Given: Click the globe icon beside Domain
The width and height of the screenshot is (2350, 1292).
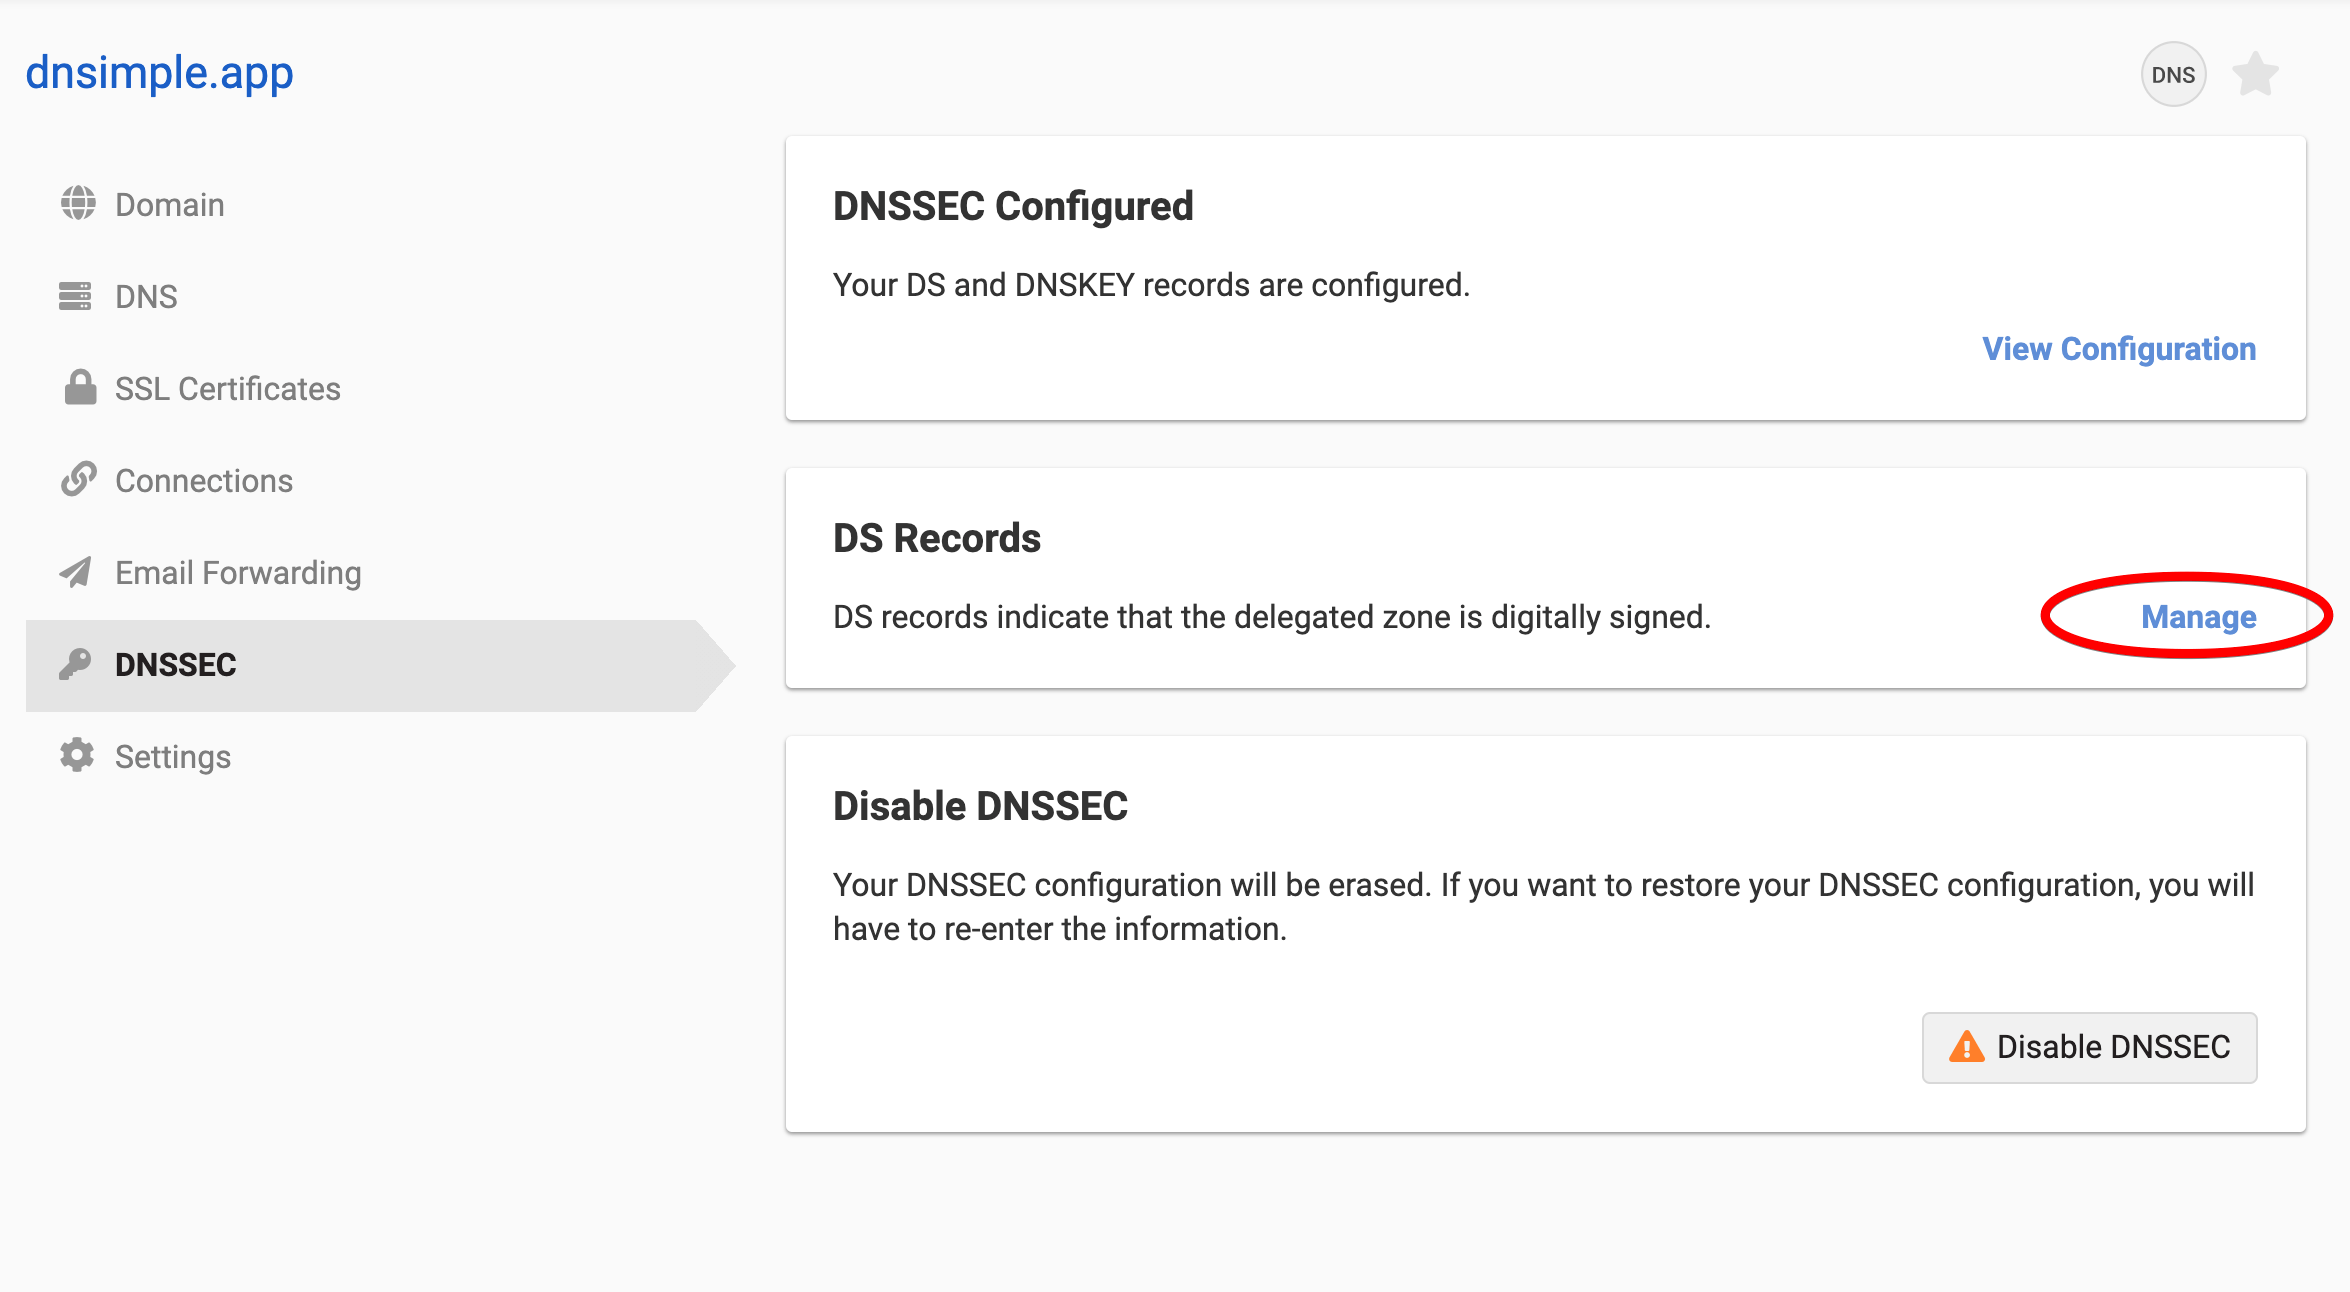Looking at the screenshot, I should (x=78, y=203).
